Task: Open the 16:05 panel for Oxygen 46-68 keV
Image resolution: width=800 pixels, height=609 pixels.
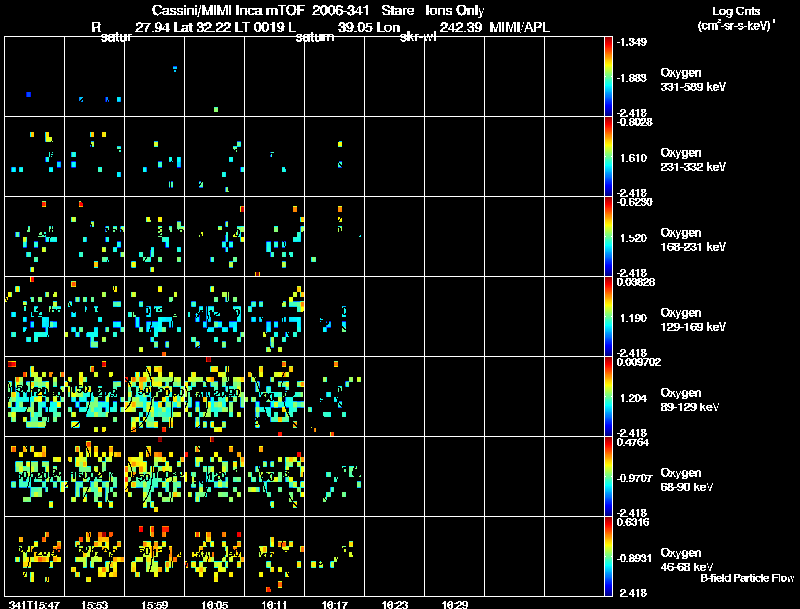Action: pyautogui.click(x=215, y=556)
